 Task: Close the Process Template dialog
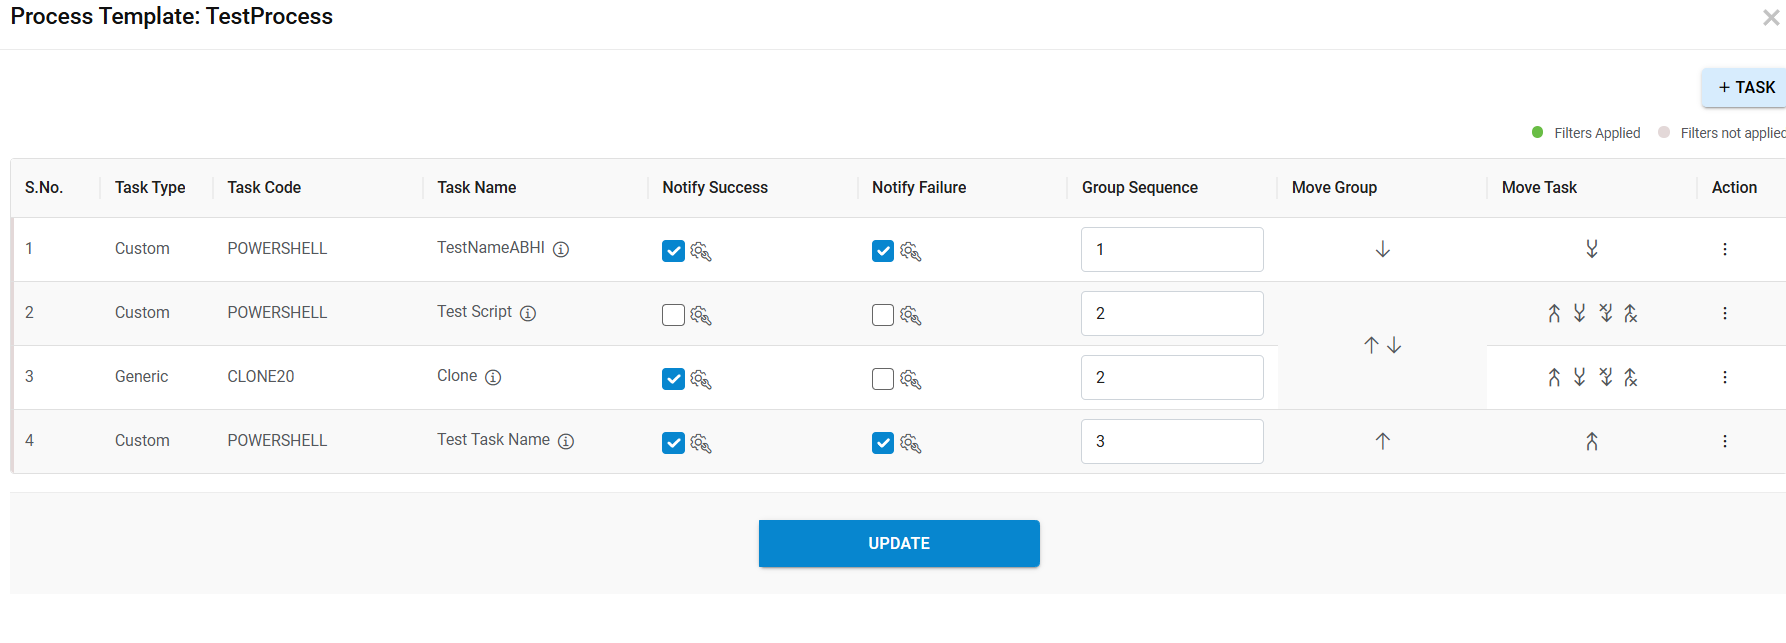(x=1770, y=18)
